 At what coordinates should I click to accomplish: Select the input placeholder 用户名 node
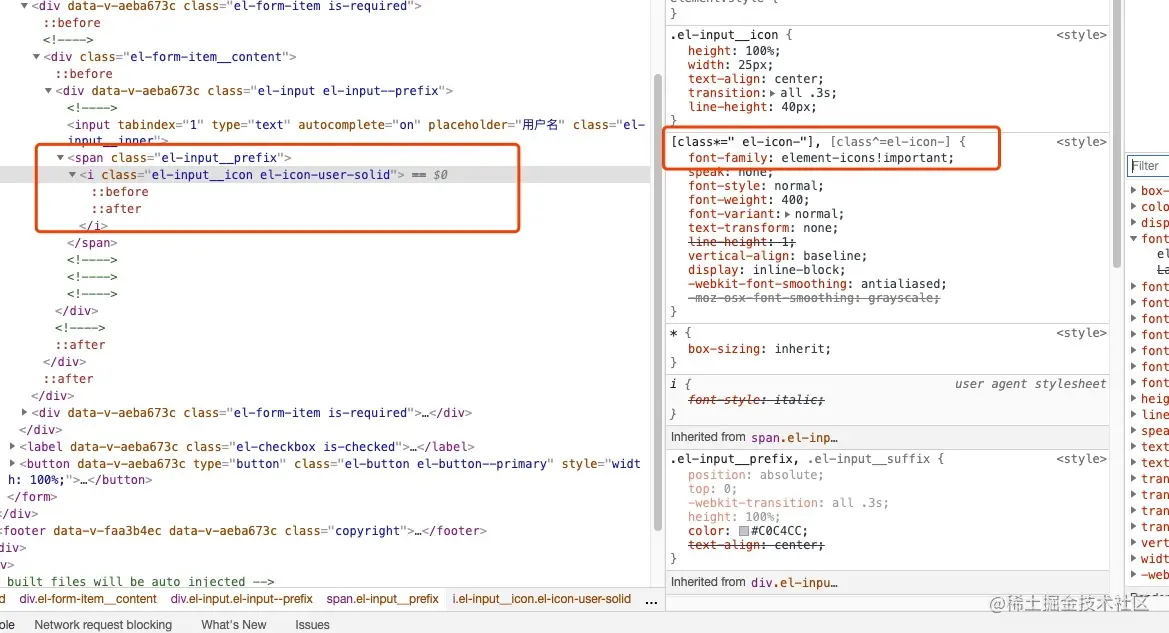[356, 132]
